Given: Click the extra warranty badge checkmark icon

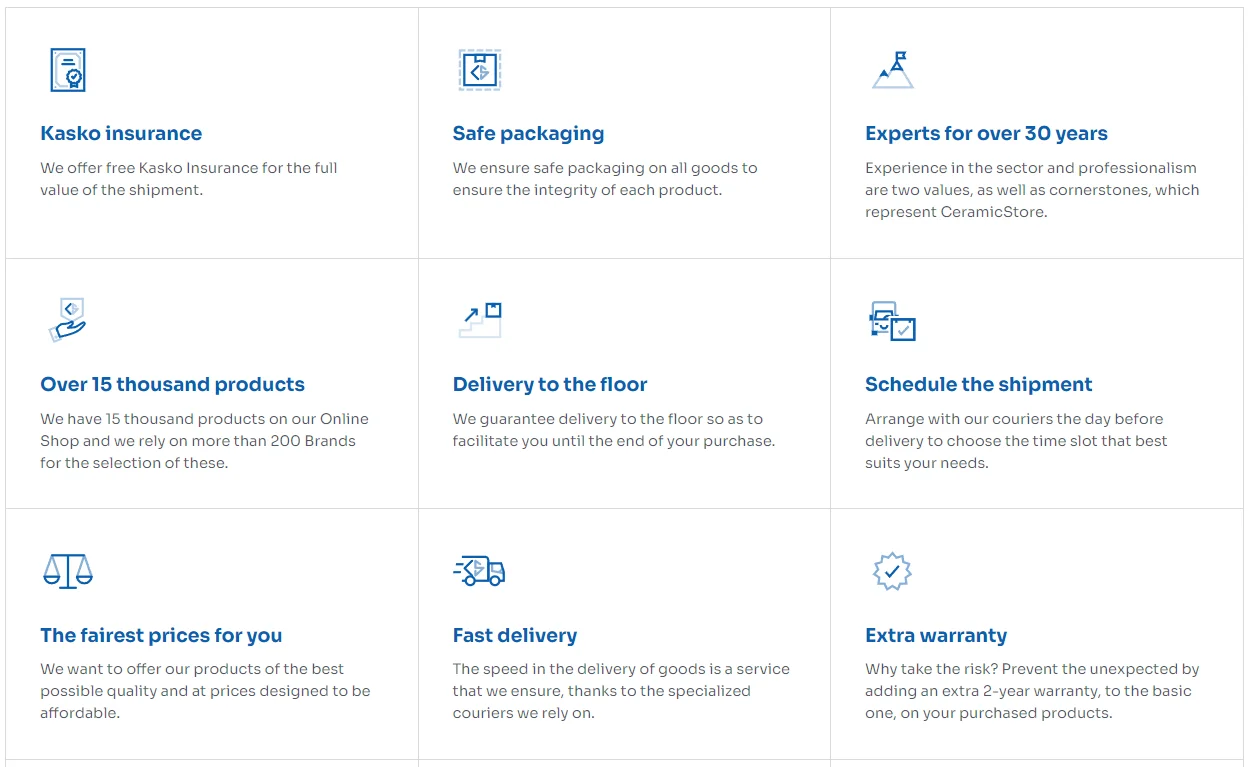Looking at the screenshot, I should (892, 571).
